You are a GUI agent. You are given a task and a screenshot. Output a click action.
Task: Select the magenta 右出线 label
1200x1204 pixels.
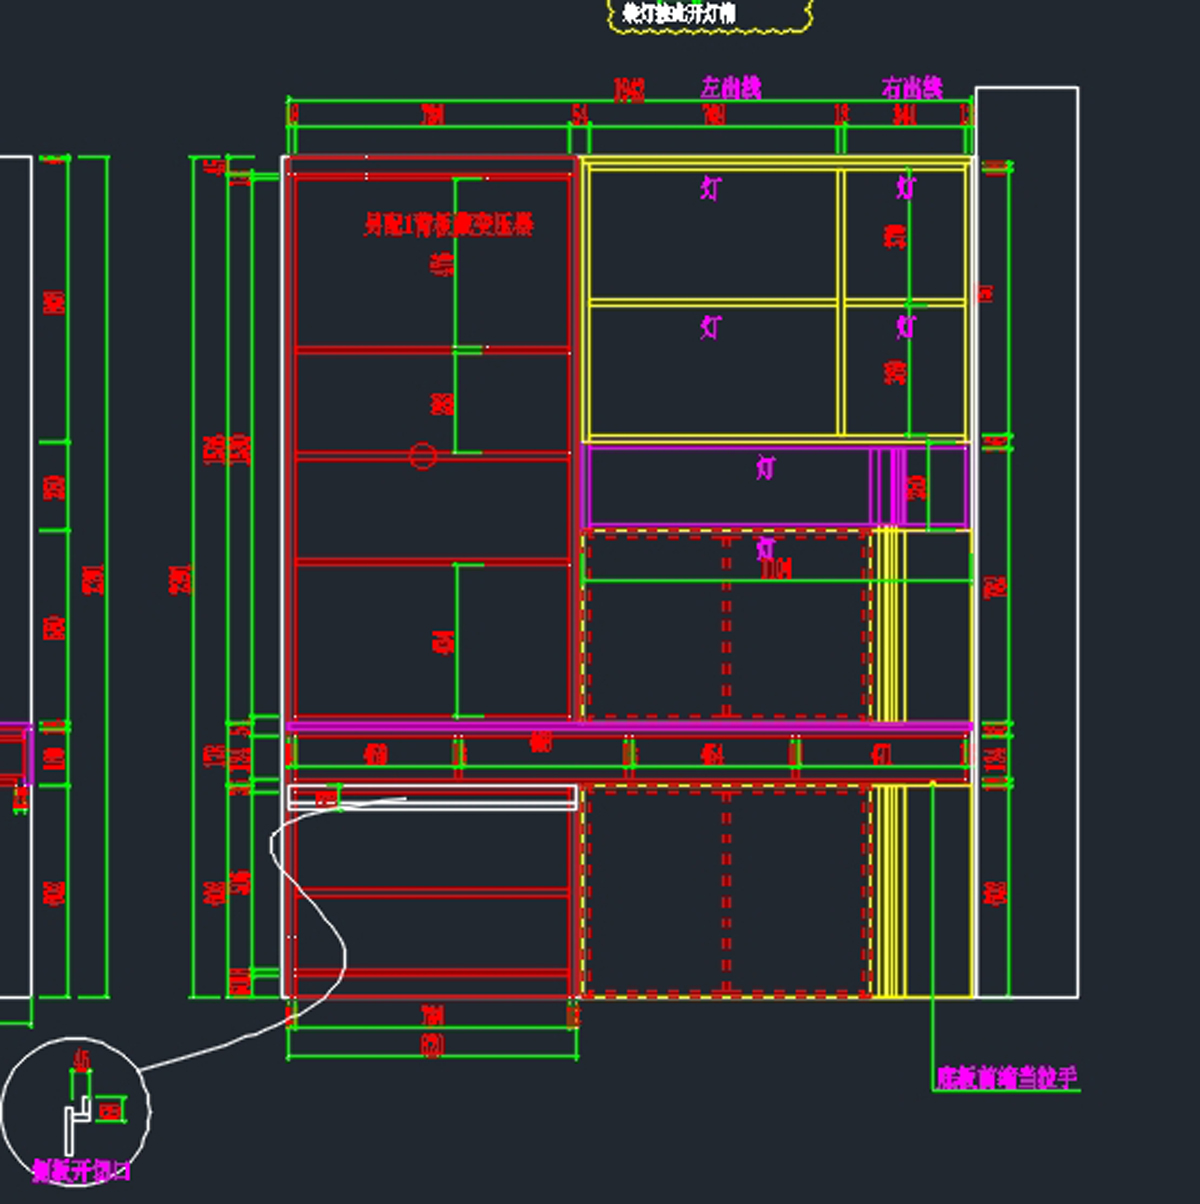tap(911, 88)
